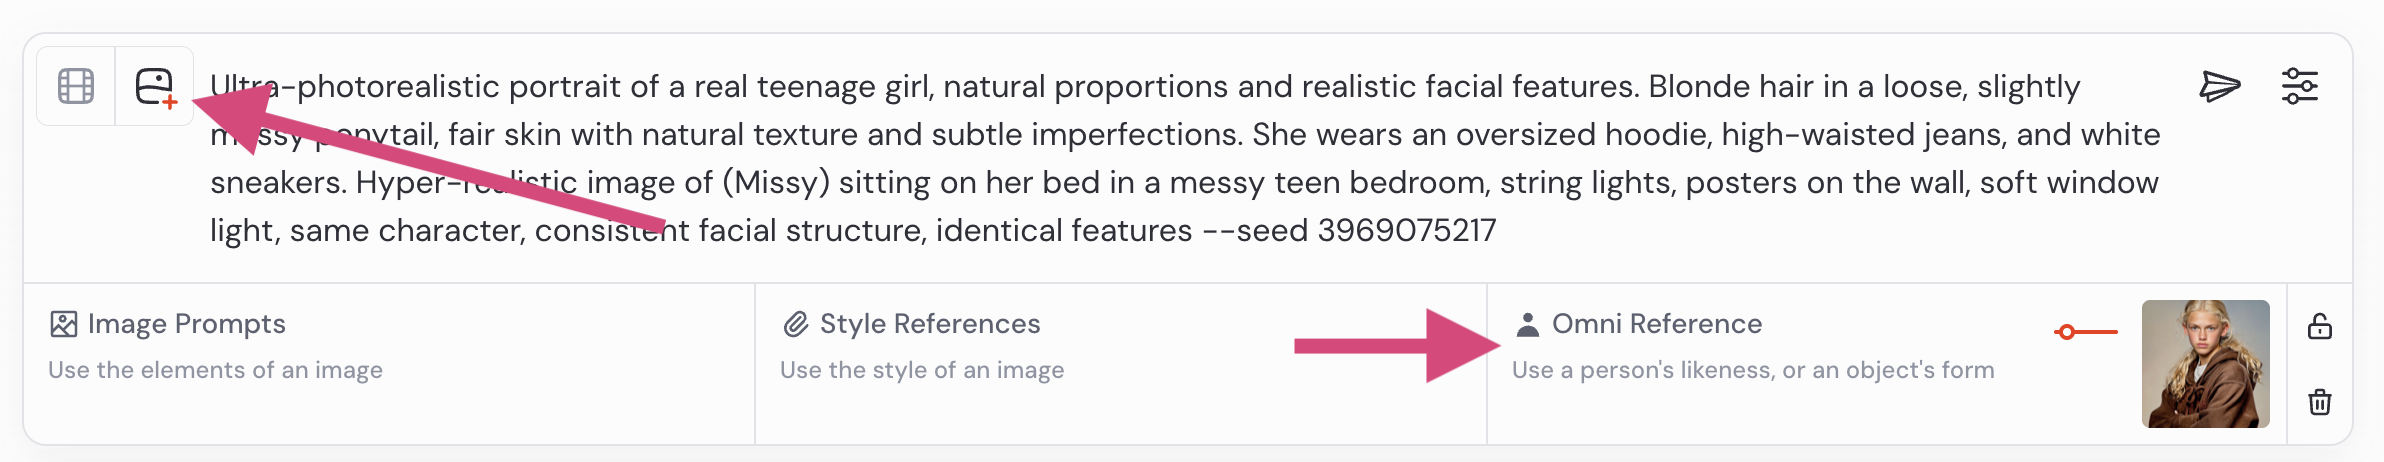Click "Use the style of an image" text

coord(922,370)
